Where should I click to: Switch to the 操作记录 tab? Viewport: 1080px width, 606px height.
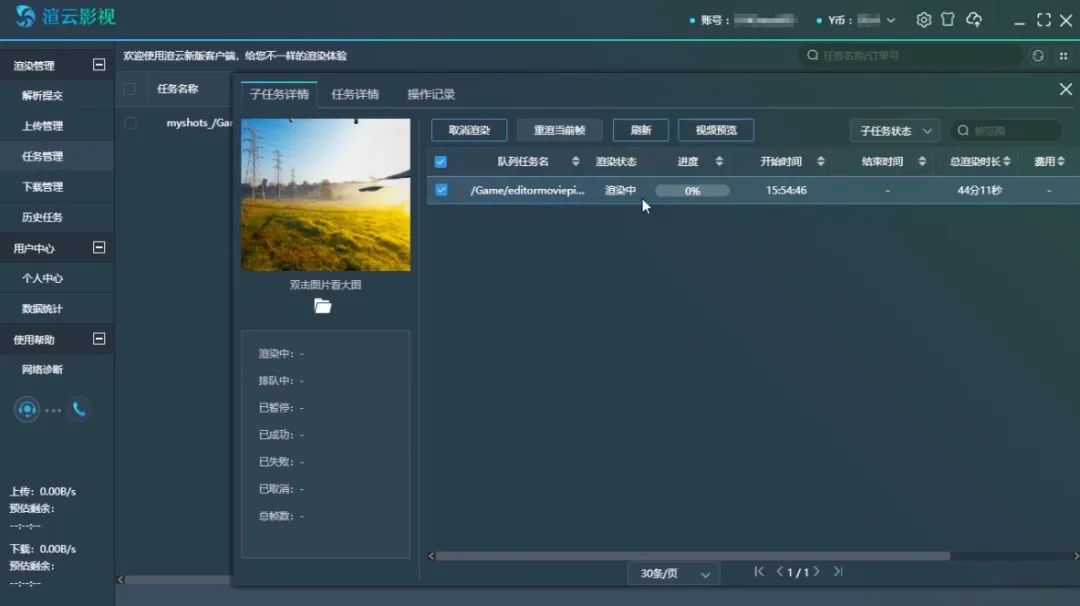[x=431, y=95]
